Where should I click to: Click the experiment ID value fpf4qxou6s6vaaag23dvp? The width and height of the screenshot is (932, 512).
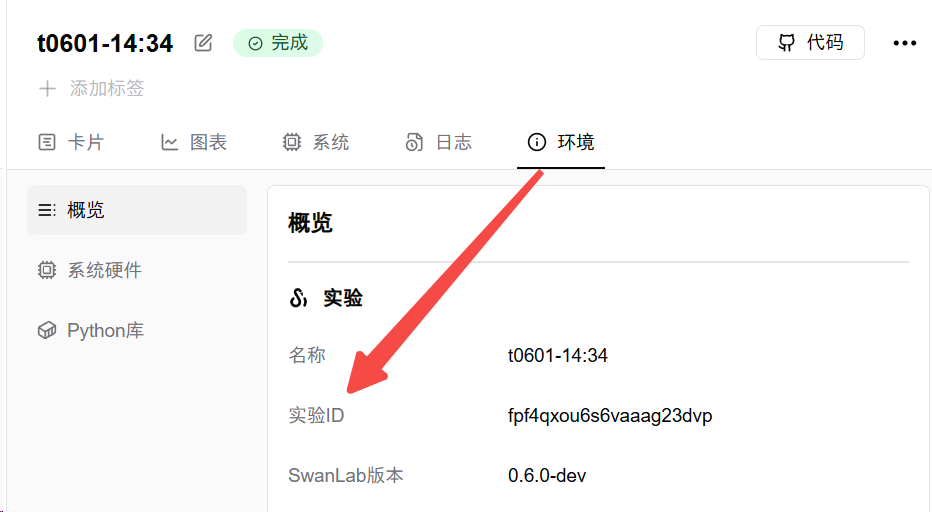tap(610, 415)
